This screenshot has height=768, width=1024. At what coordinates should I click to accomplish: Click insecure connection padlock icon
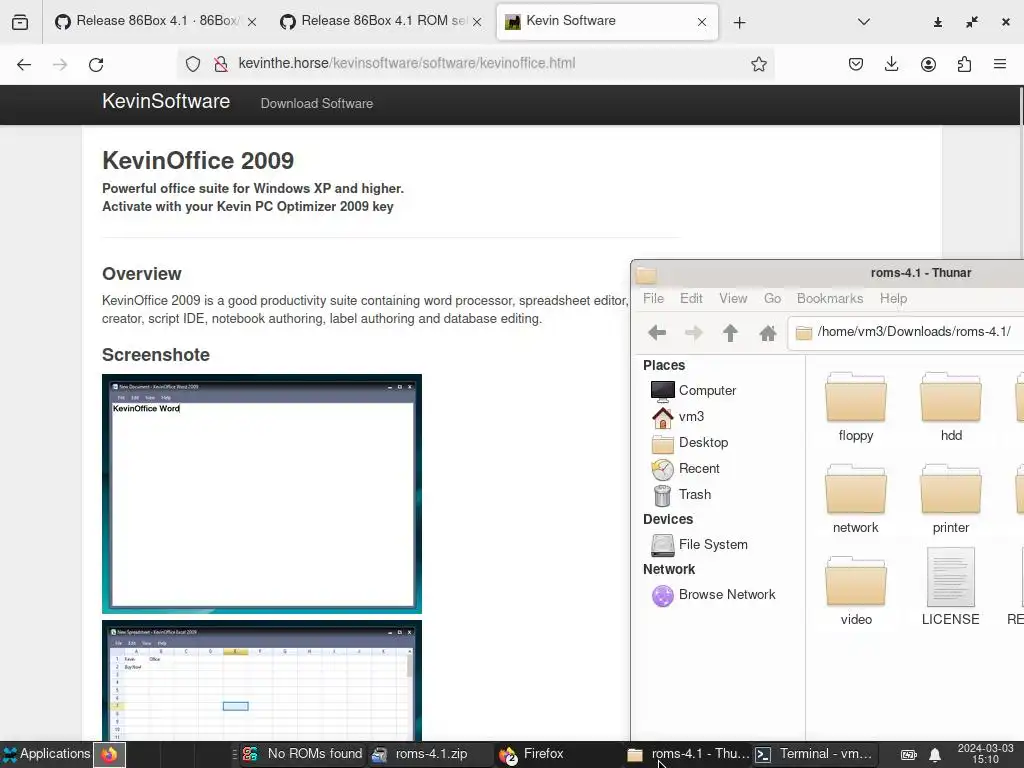(x=221, y=64)
